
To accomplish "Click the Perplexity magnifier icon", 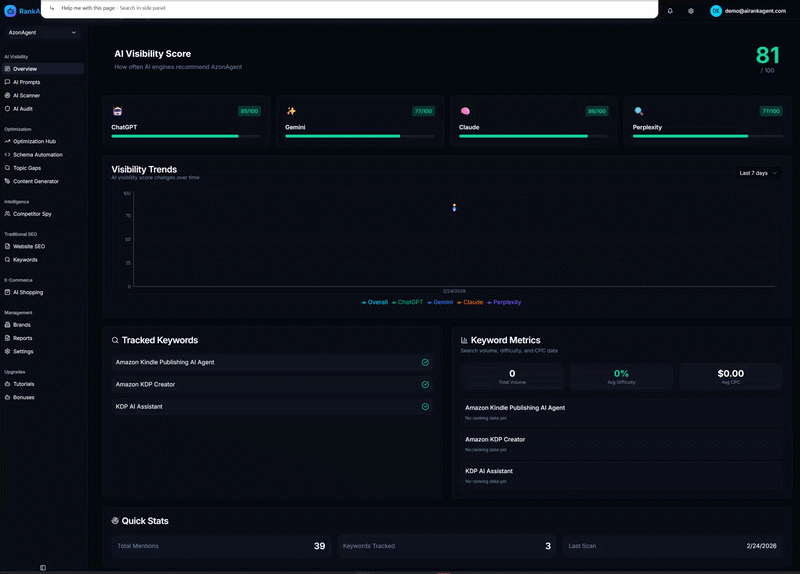I will tap(639, 111).
